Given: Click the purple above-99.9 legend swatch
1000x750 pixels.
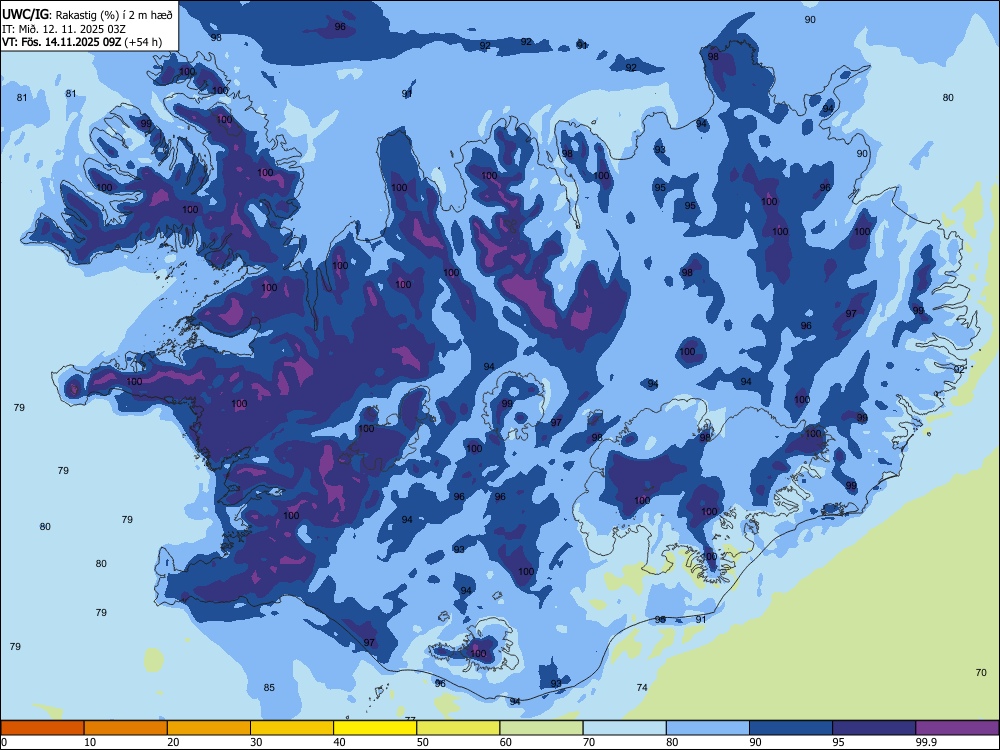Looking at the screenshot, I should tap(957, 728).
